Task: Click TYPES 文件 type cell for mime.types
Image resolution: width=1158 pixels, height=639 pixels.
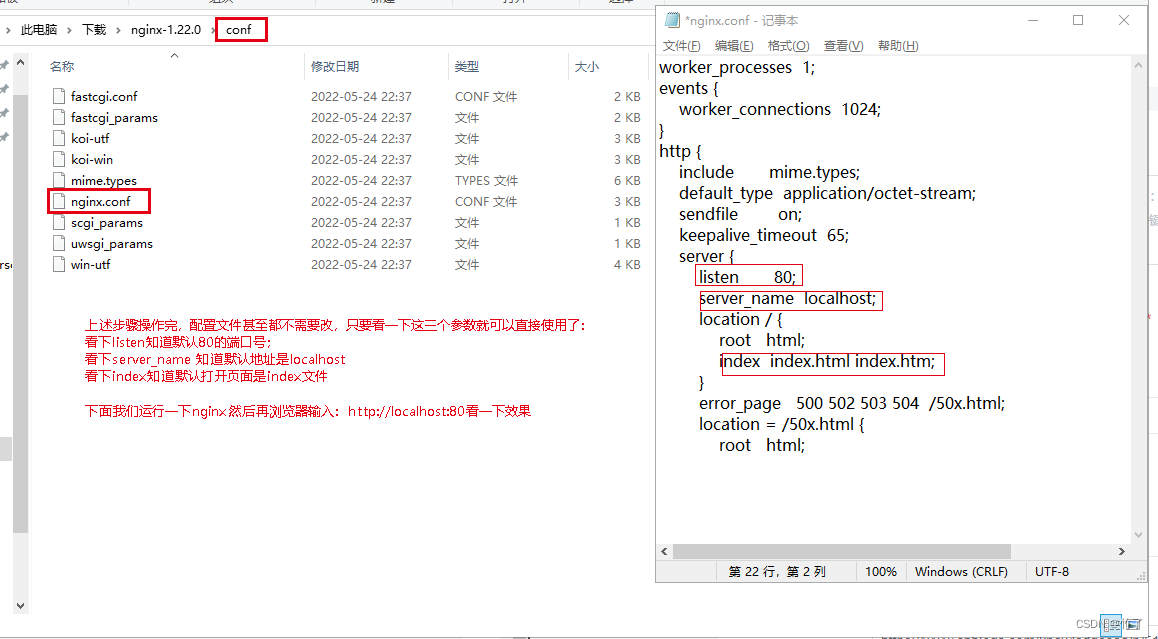Action: 486,180
